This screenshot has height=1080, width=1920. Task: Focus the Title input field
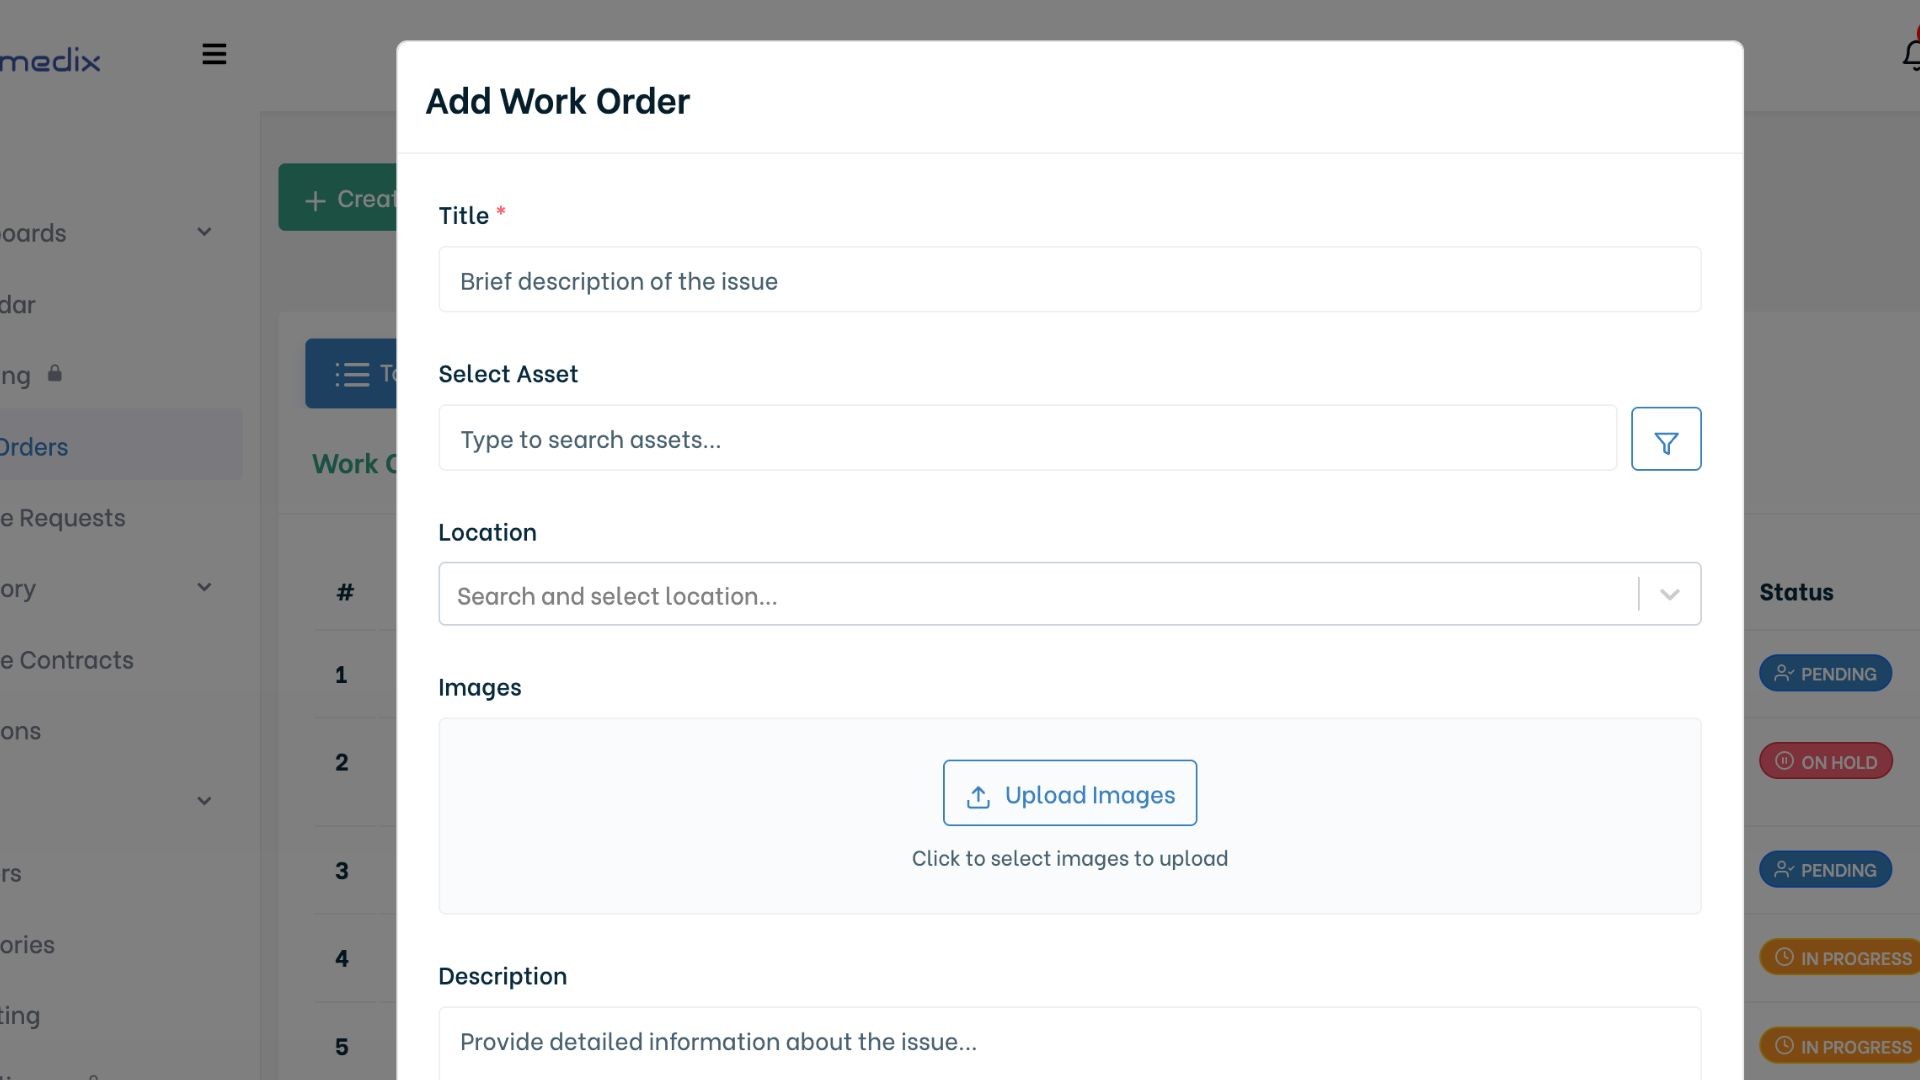pos(1068,280)
